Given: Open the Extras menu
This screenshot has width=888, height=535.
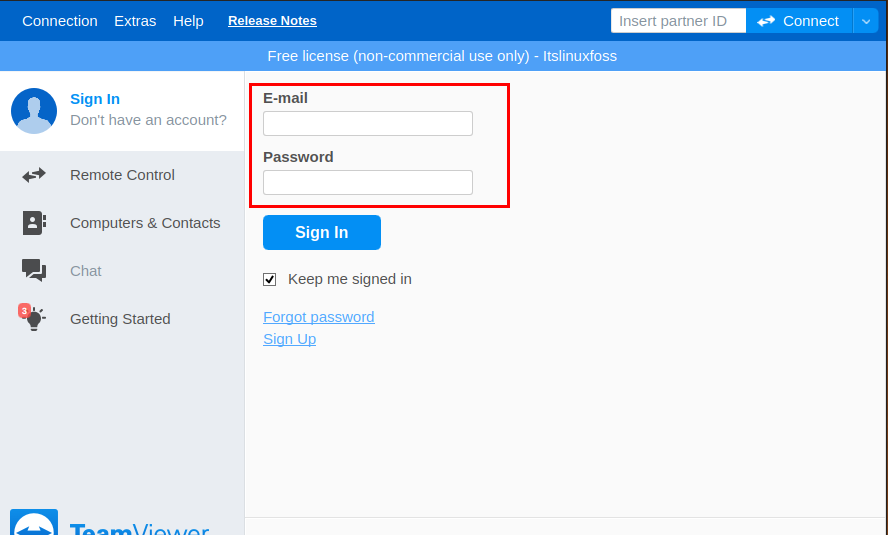Looking at the screenshot, I should click(135, 21).
